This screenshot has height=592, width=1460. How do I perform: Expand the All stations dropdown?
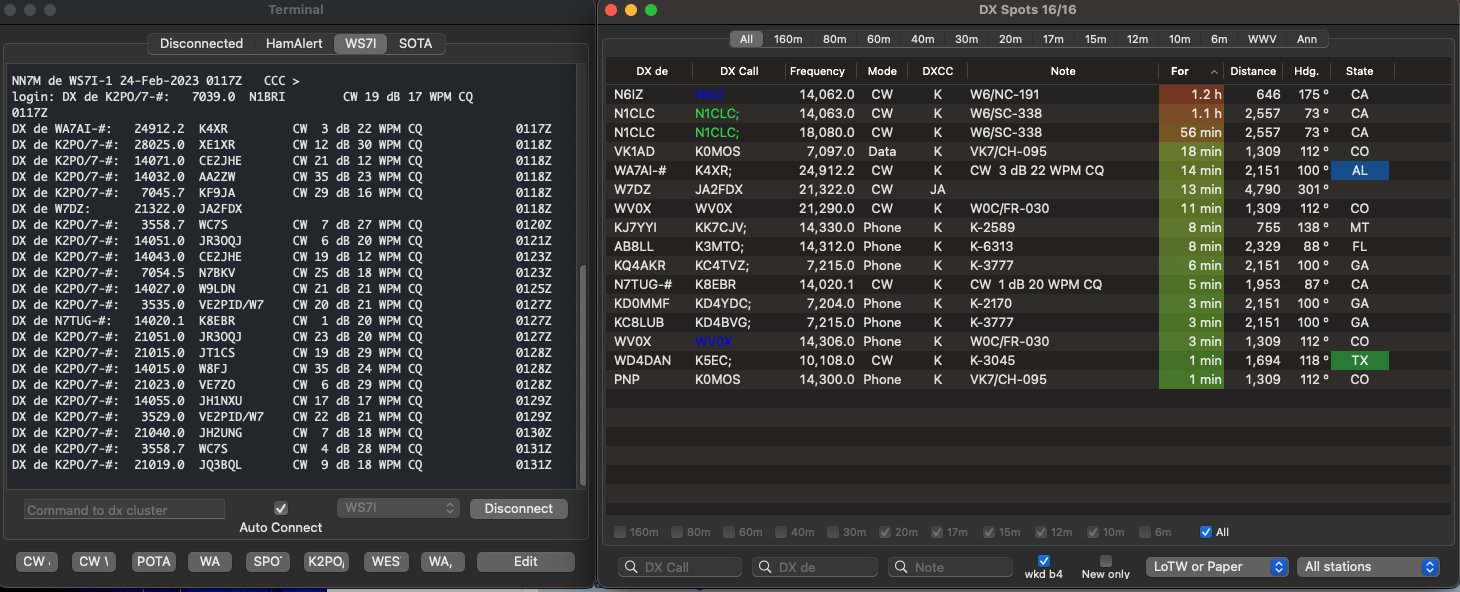point(1367,567)
